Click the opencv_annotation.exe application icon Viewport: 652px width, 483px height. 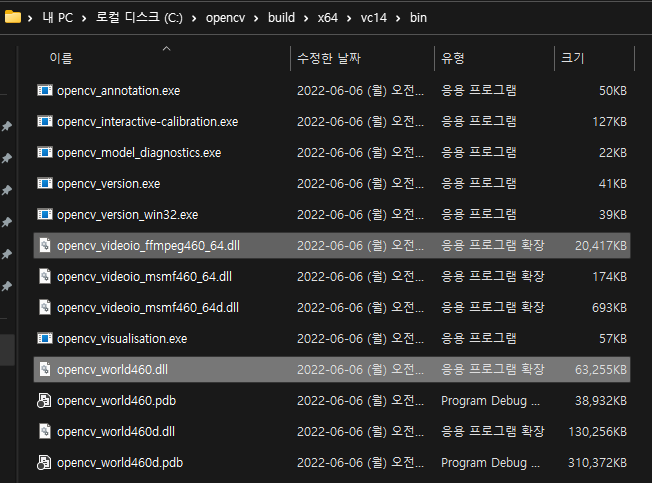point(44,90)
